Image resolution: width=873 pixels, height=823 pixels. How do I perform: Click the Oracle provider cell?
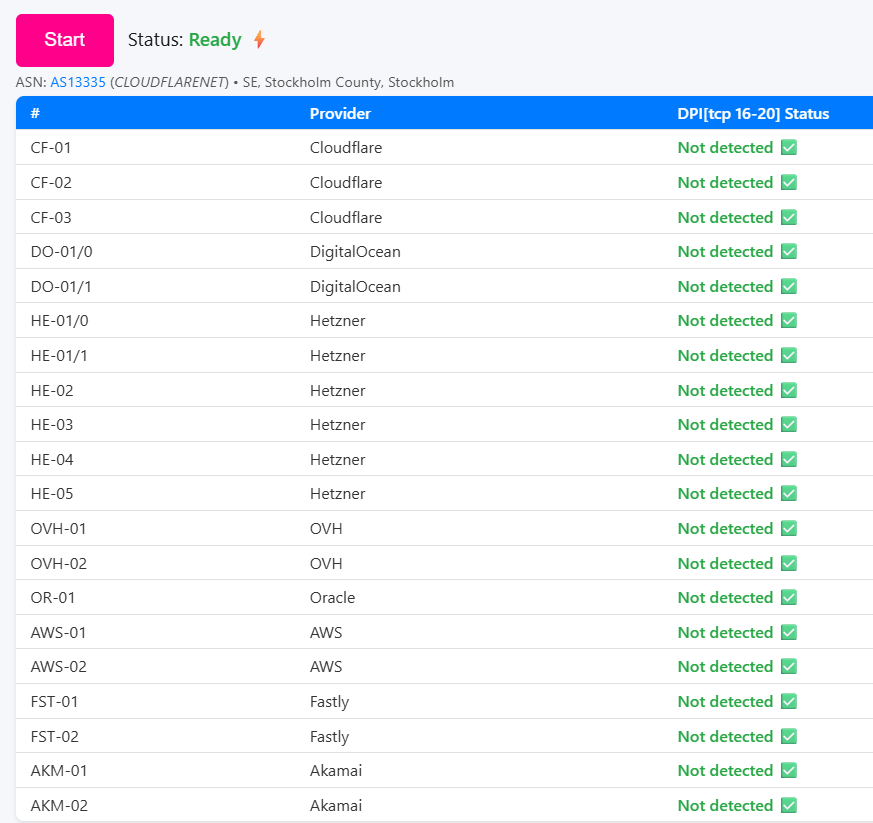coord(332,598)
